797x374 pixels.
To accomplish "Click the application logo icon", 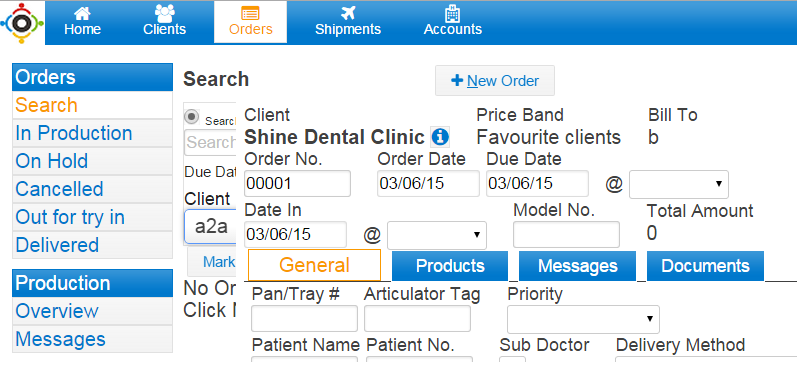I will click(22, 23).
